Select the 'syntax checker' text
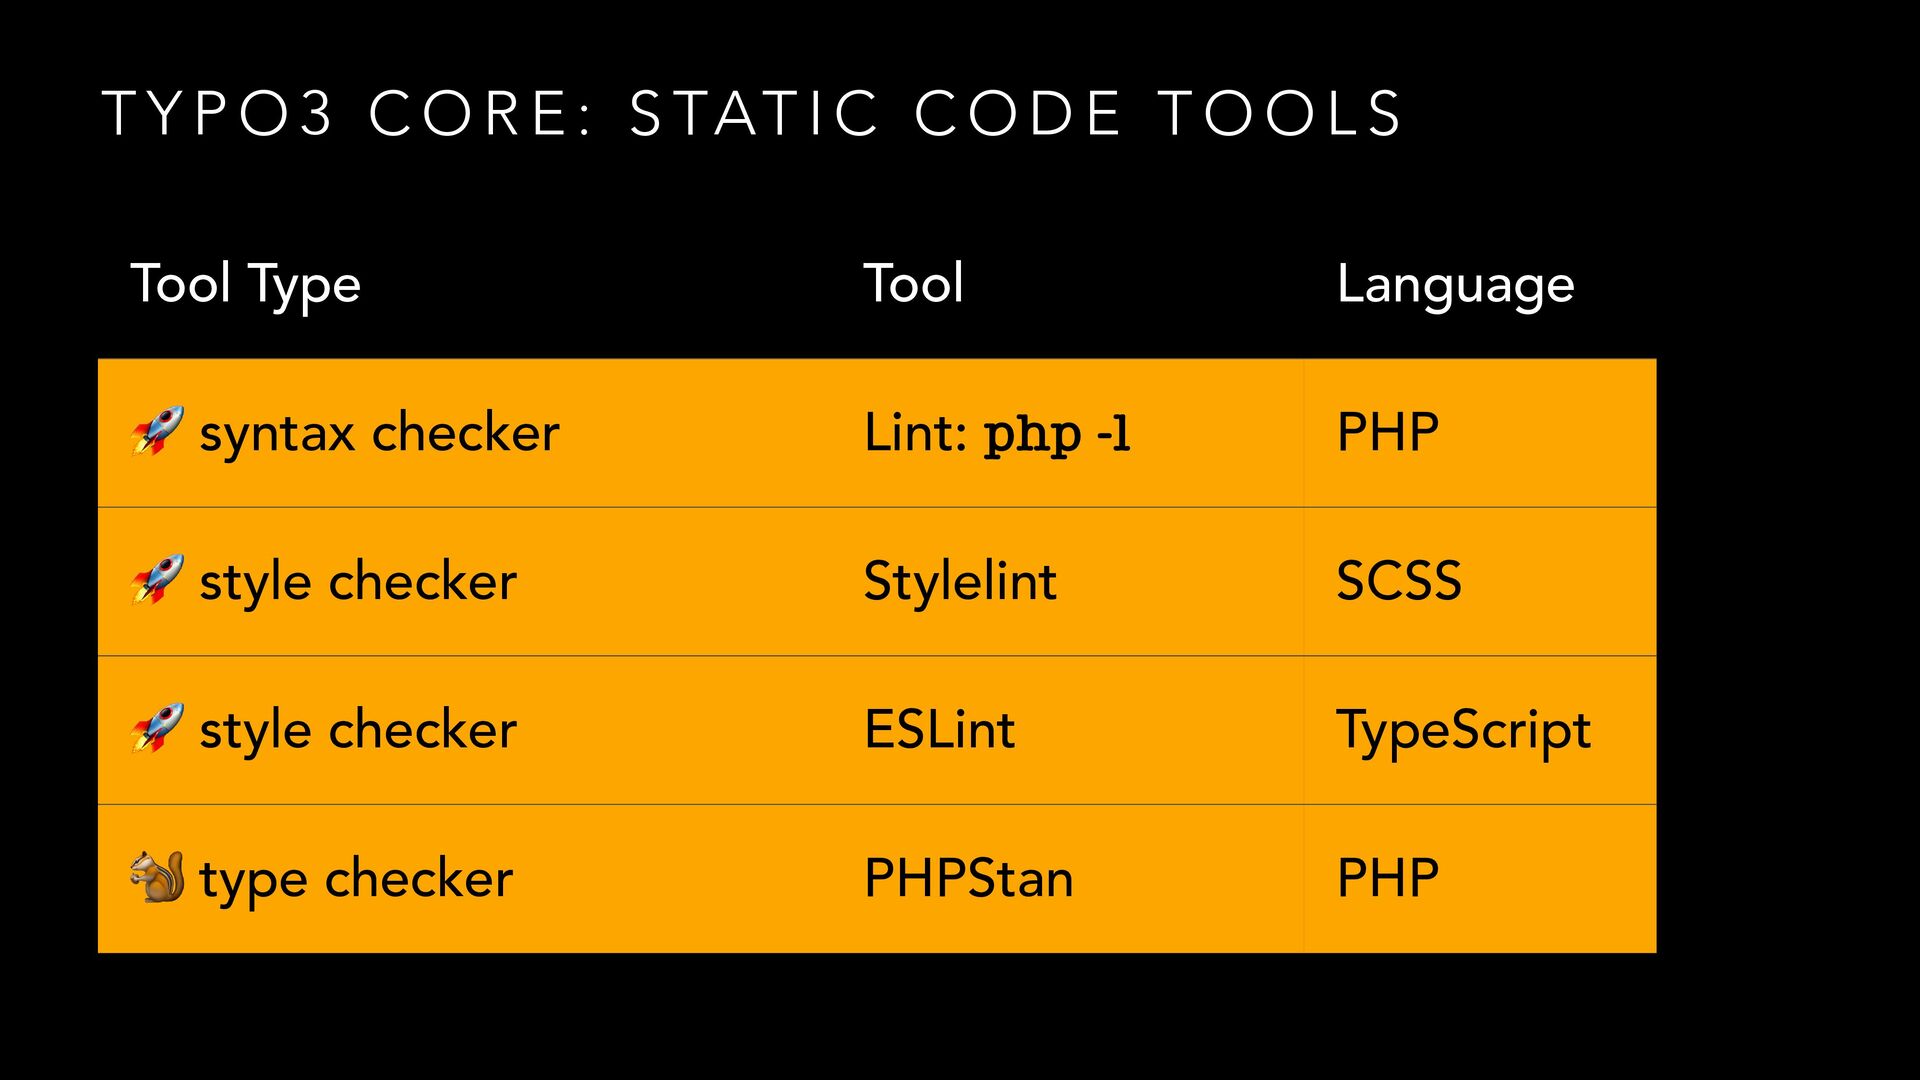Screen dimensions: 1920x1080 (379, 434)
